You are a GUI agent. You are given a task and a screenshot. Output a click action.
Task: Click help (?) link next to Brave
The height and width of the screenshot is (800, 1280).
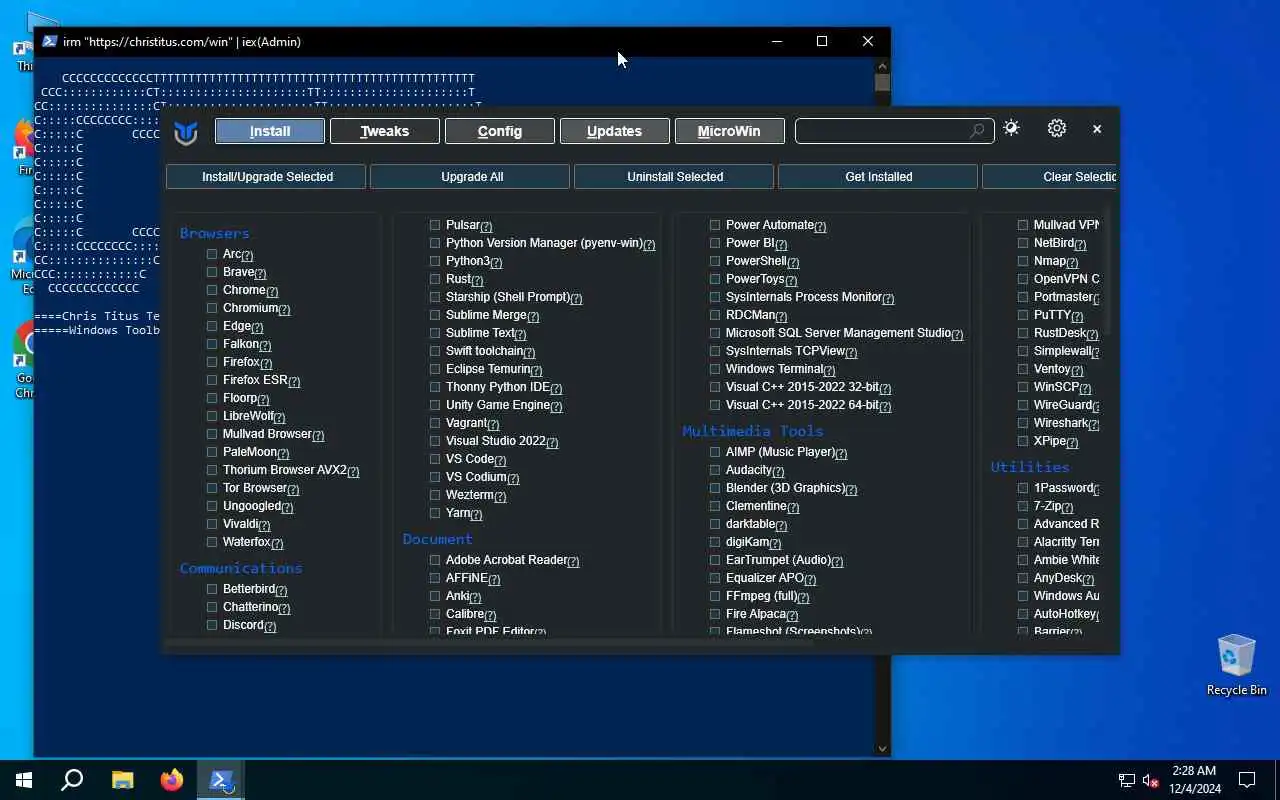tap(260, 273)
